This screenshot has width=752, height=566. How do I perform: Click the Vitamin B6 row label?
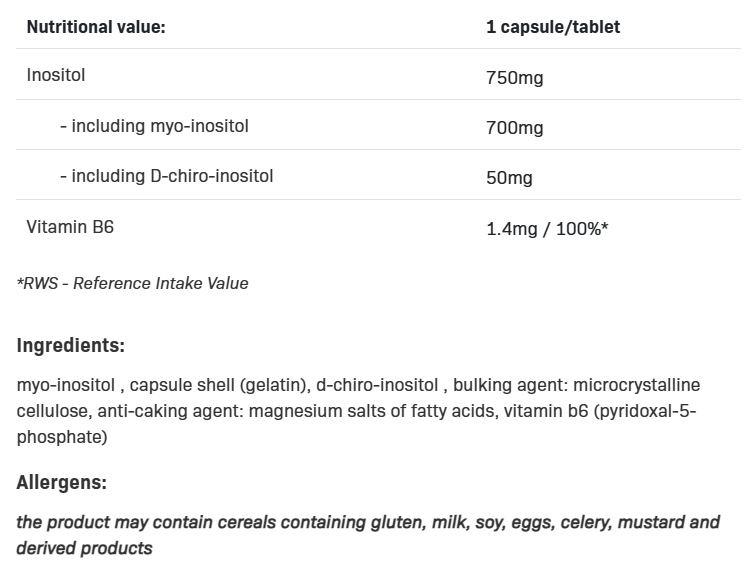point(70,227)
